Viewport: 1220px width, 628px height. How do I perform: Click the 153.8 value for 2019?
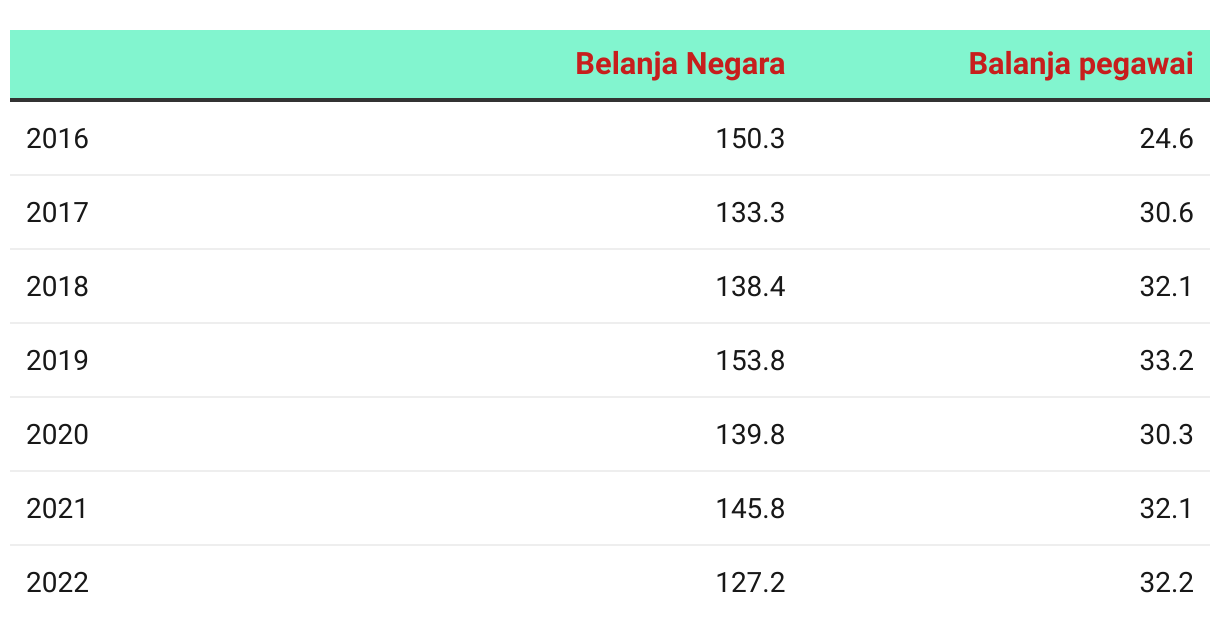click(x=751, y=361)
